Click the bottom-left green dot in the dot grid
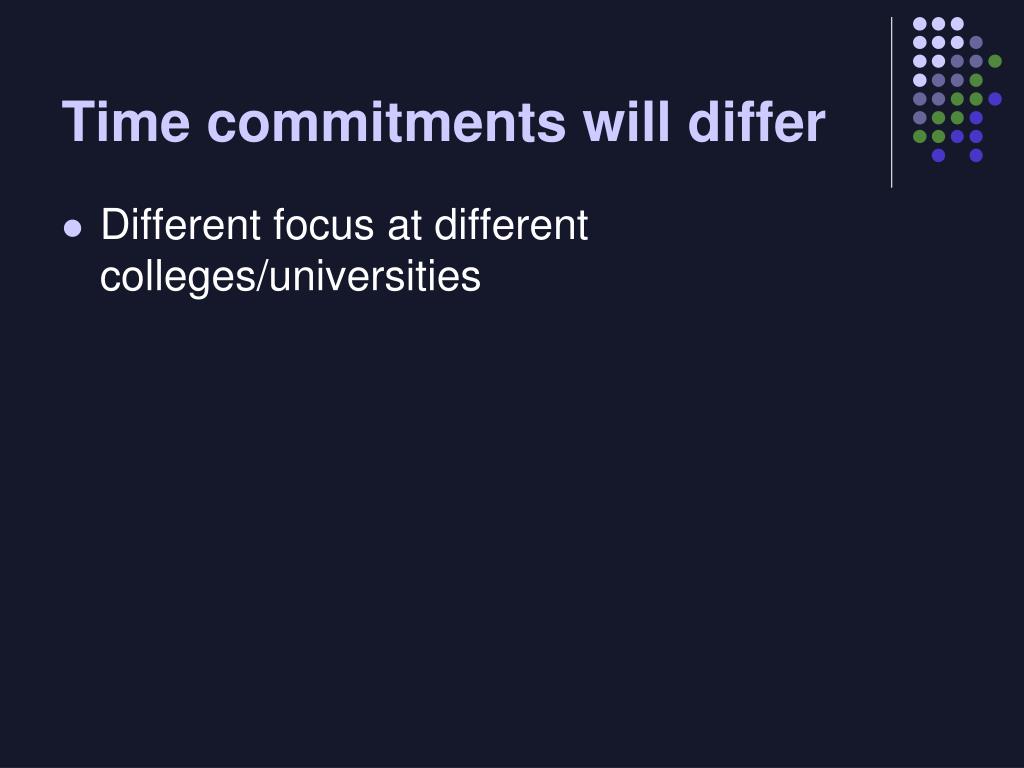Screen dimensions: 1024x768 tap(920, 136)
